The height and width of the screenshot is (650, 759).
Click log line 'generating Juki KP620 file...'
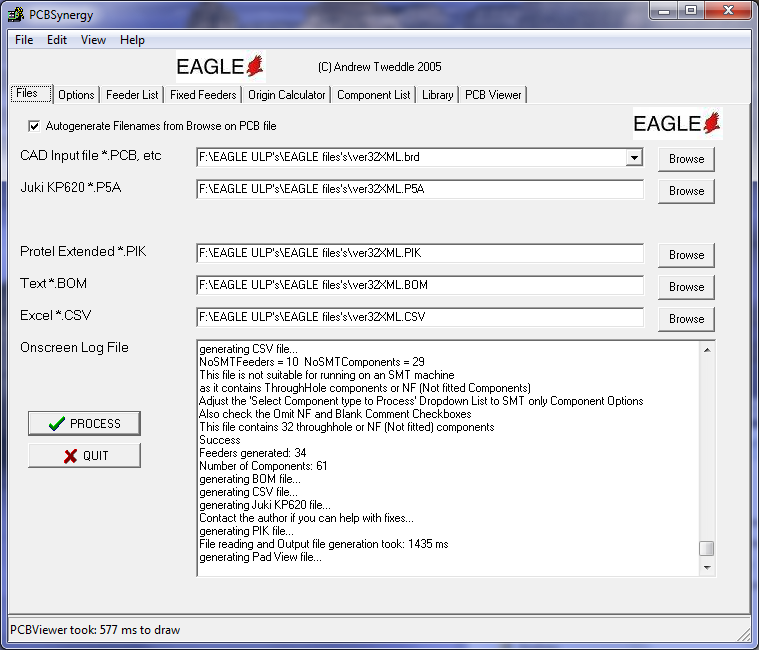(x=265, y=505)
